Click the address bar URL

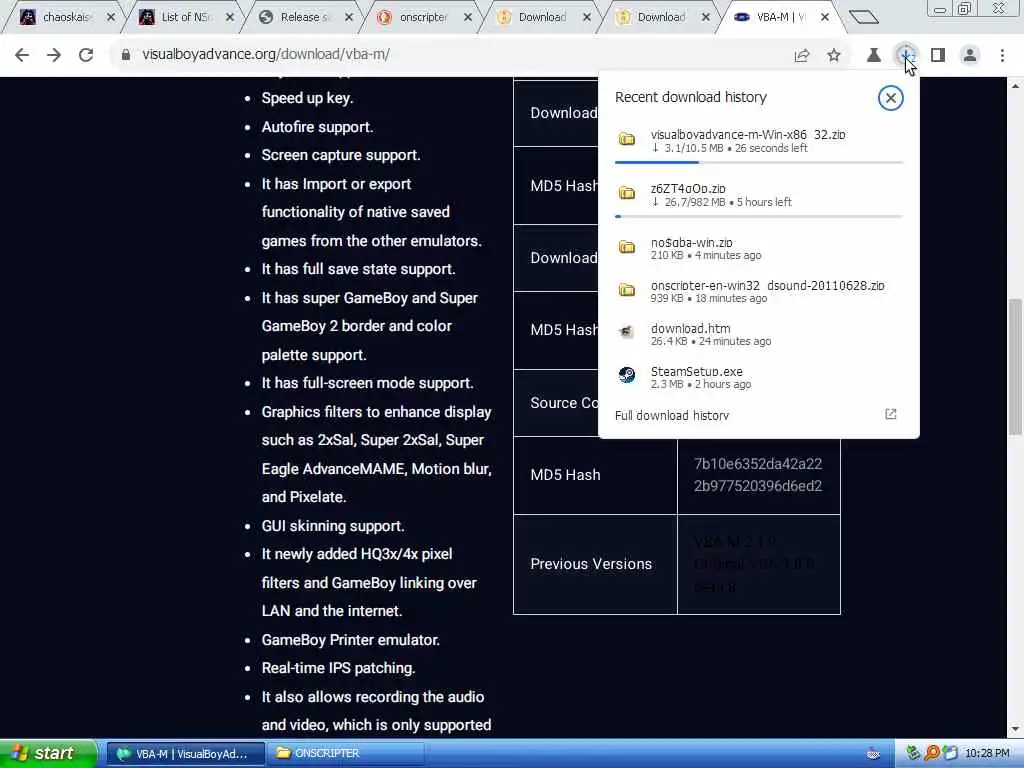tap(266, 54)
